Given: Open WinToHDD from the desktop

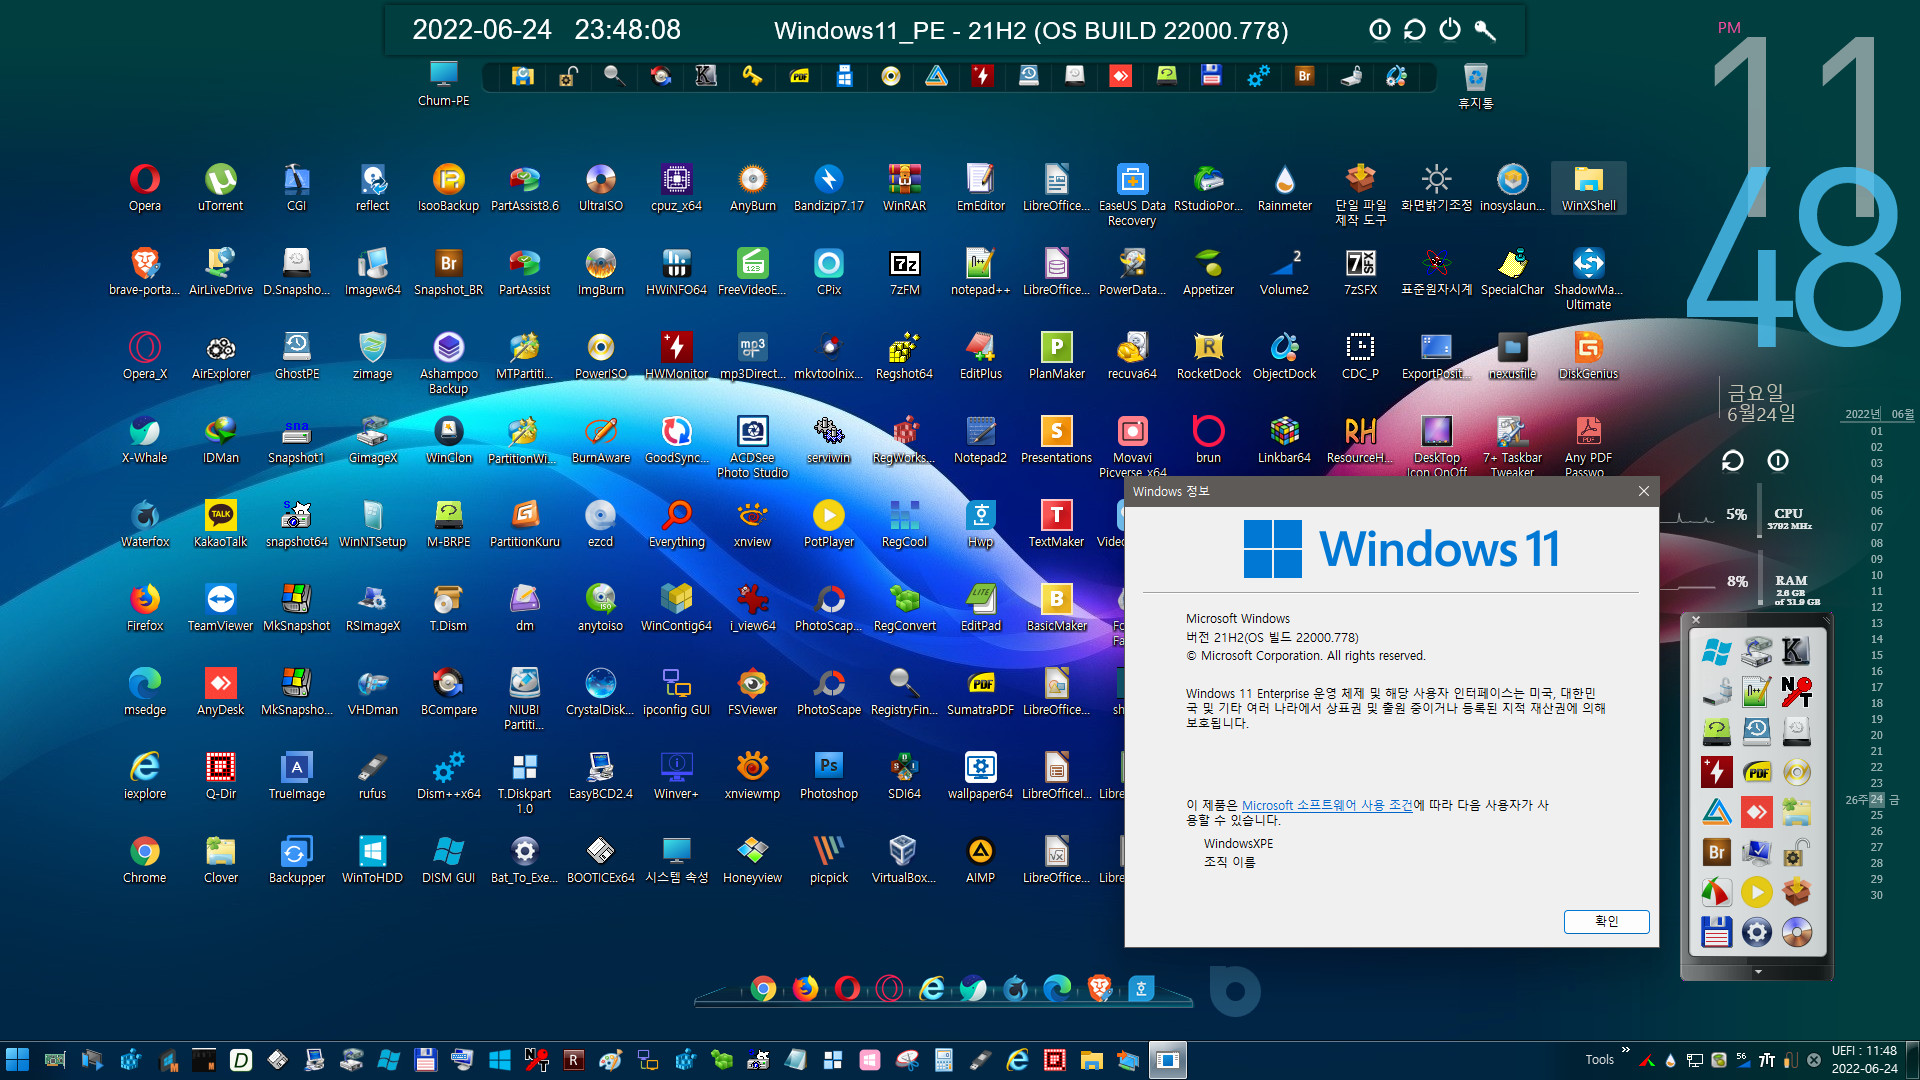Looking at the screenshot, I should pos(373,860).
